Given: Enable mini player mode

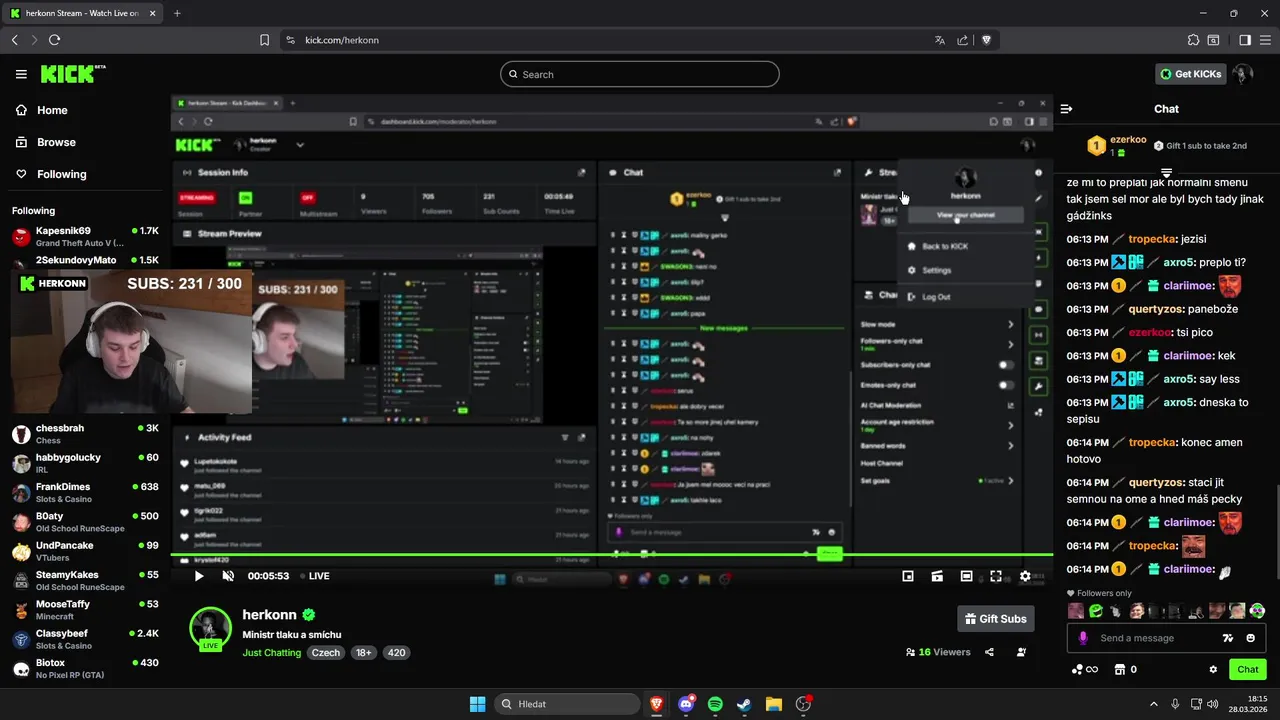Looking at the screenshot, I should pyautogui.click(x=908, y=576).
